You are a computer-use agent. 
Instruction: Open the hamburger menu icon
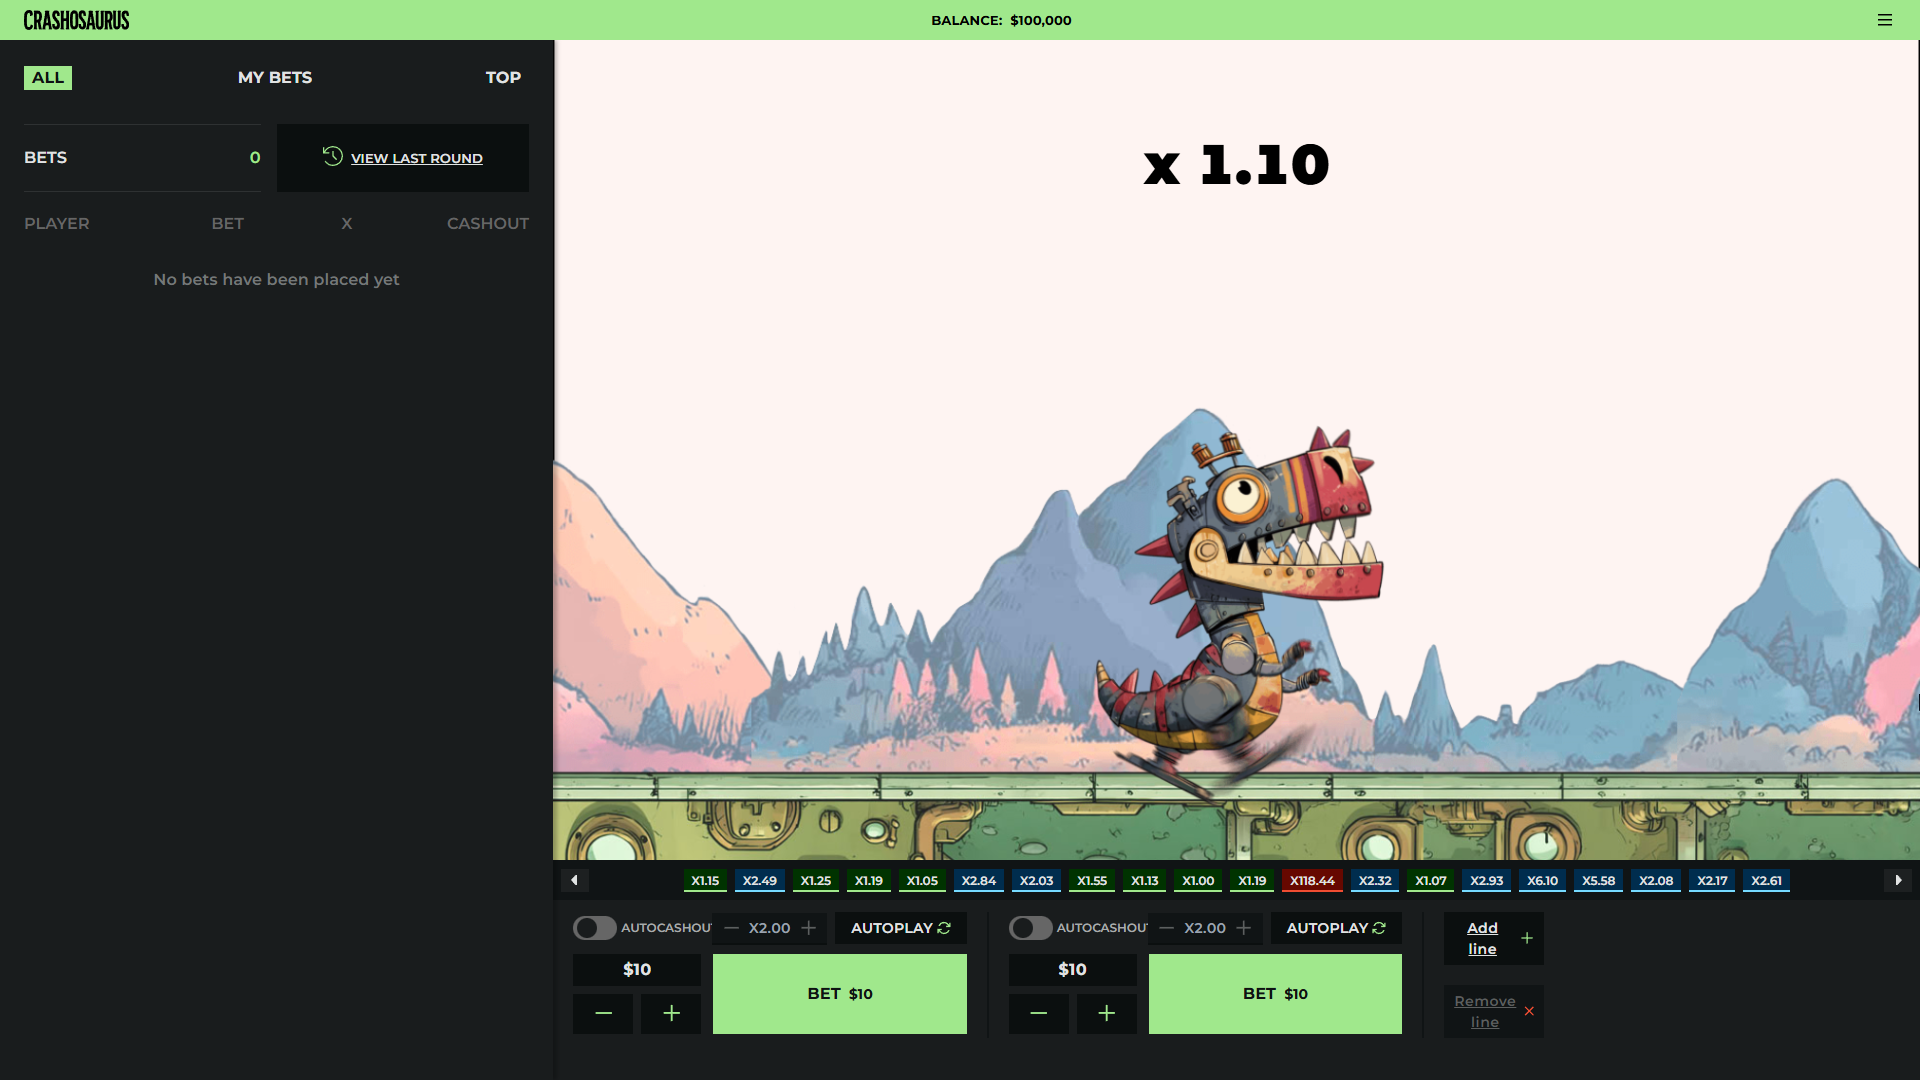1884,20
